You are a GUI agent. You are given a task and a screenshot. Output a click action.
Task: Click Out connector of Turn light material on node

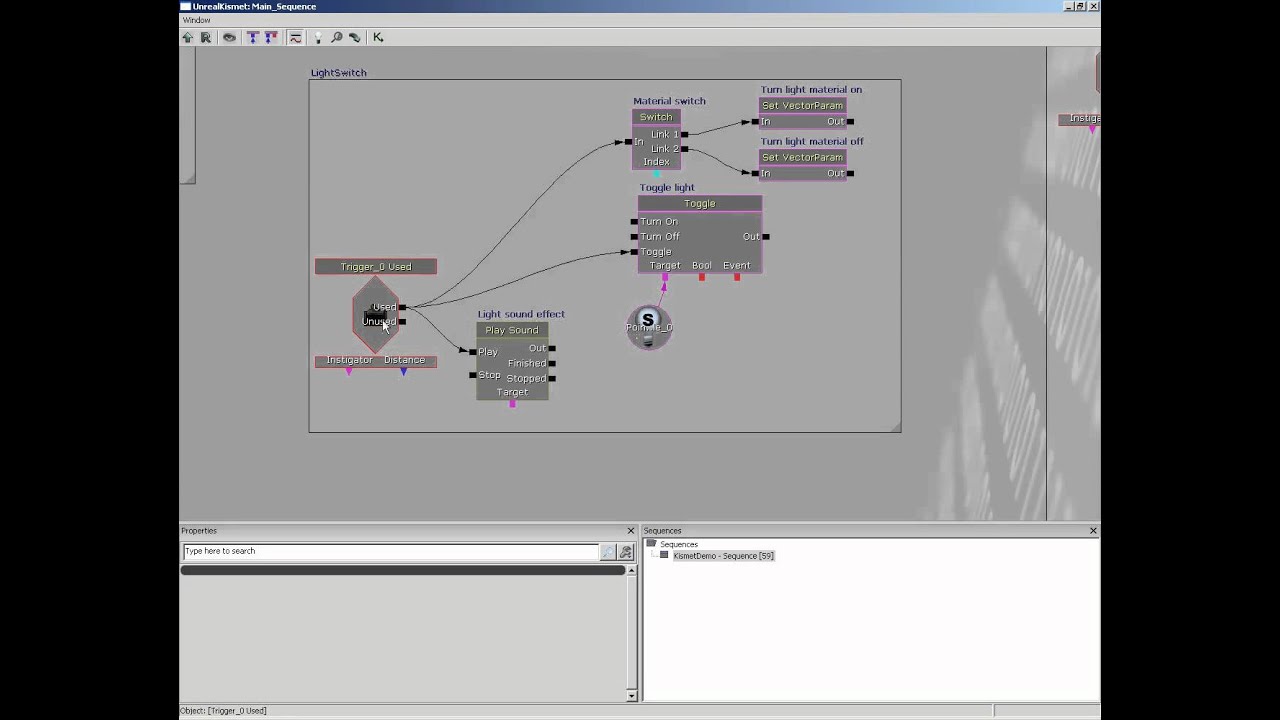(850, 122)
